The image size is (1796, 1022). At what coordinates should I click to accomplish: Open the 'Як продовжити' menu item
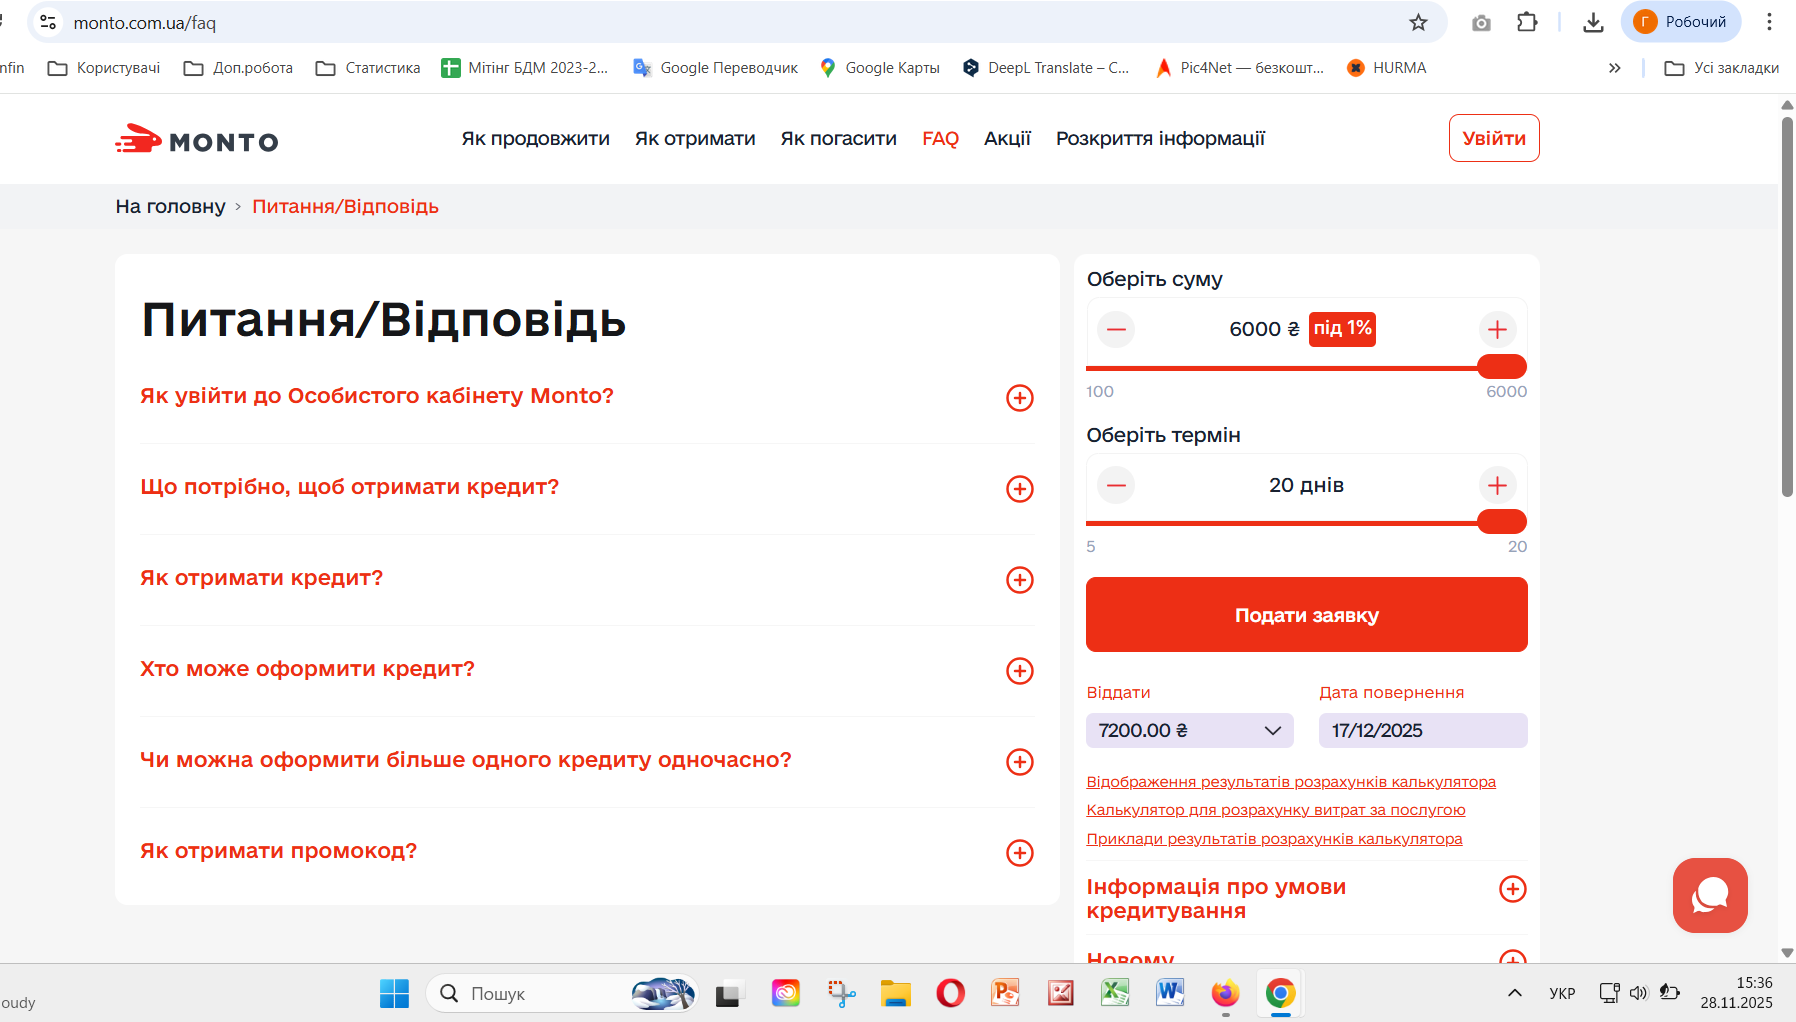click(x=535, y=138)
